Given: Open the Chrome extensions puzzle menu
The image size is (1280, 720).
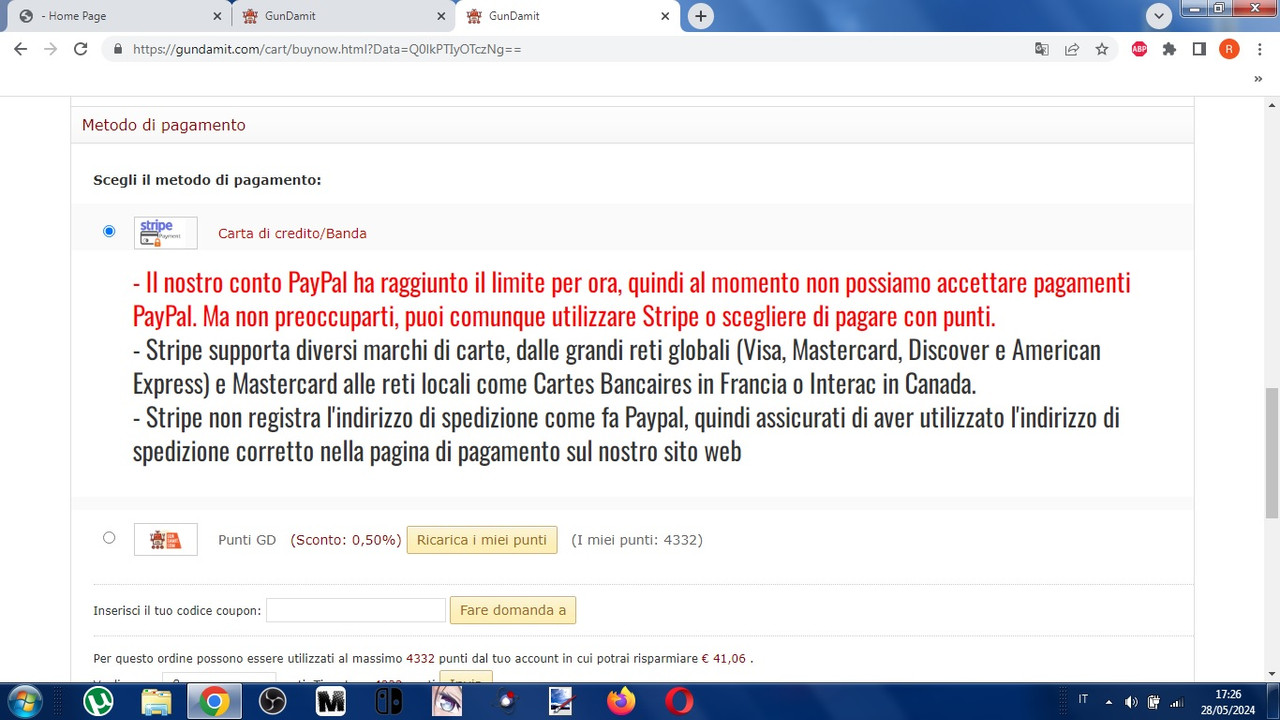Looking at the screenshot, I should pyautogui.click(x=1169, y=49).
